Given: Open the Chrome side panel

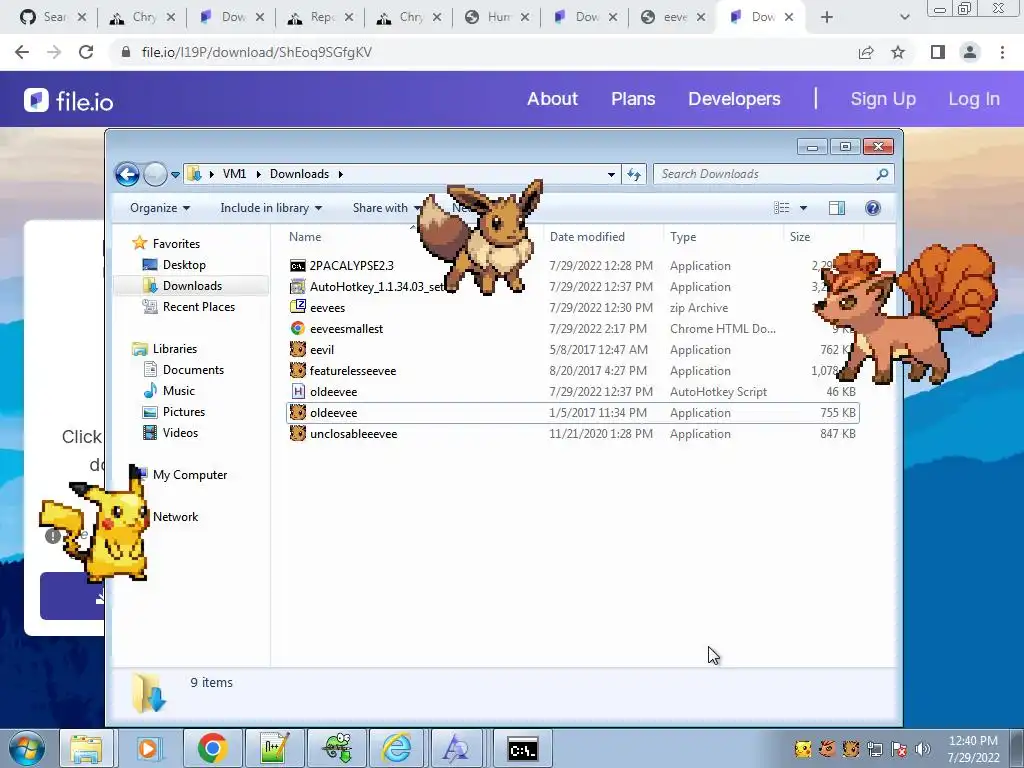Looking at the screenshot, I should (x=938, y=52).
